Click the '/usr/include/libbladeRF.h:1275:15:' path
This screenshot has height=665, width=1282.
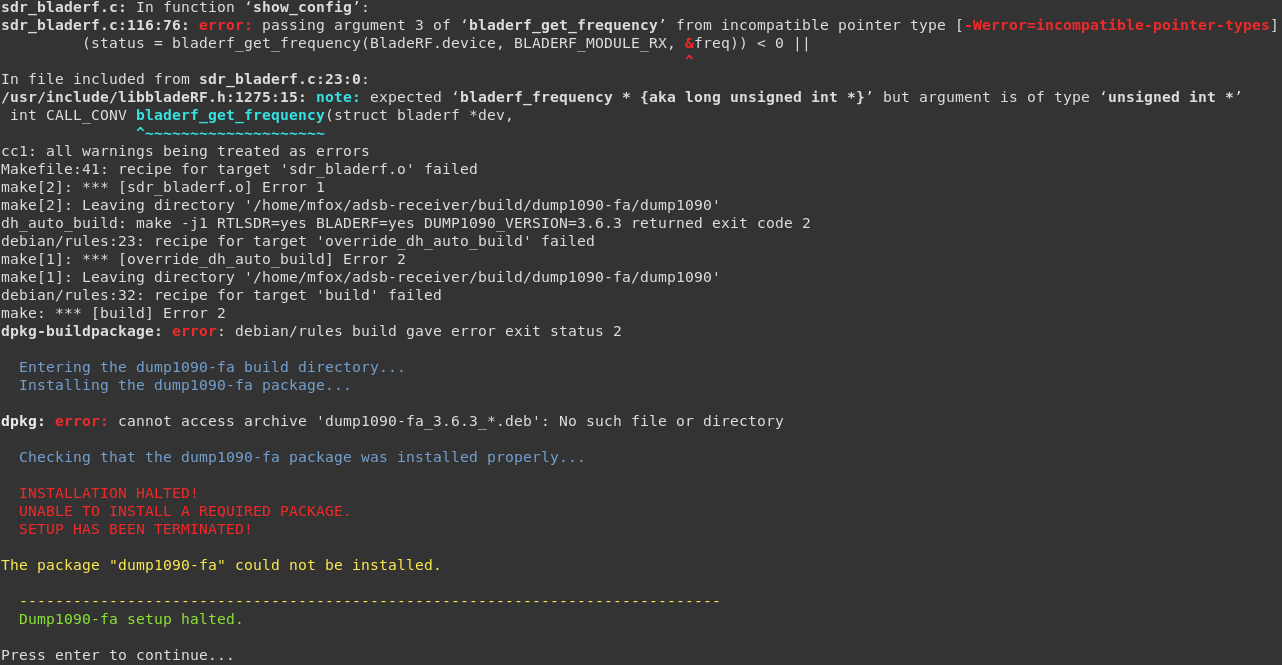tap(154, 97)
